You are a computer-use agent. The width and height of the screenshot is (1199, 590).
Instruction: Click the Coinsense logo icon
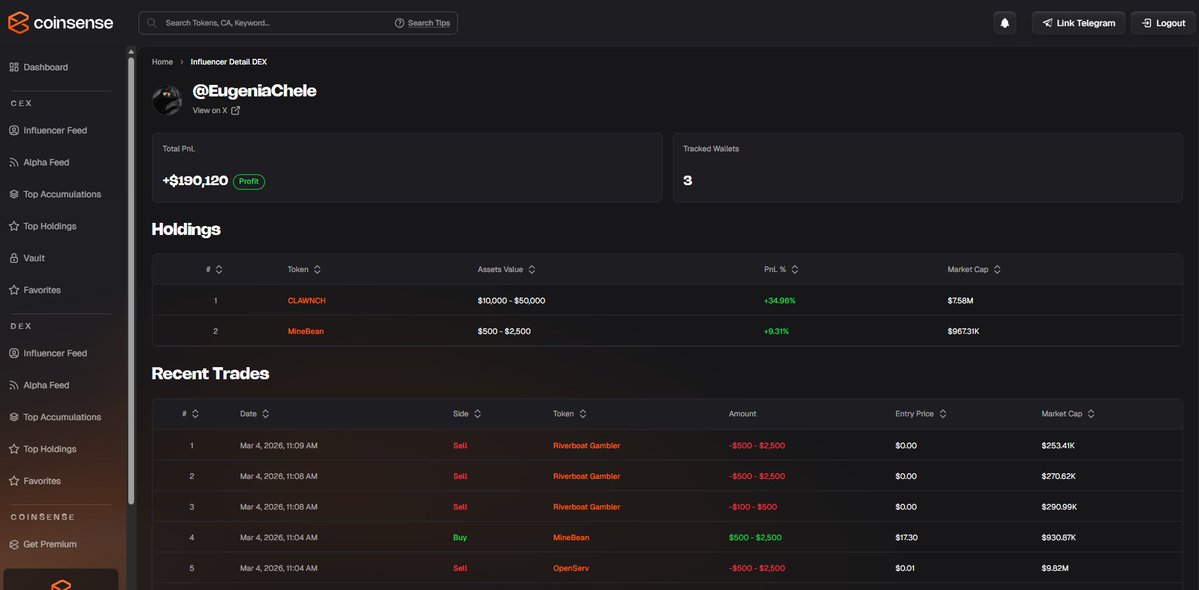point(18,23)
